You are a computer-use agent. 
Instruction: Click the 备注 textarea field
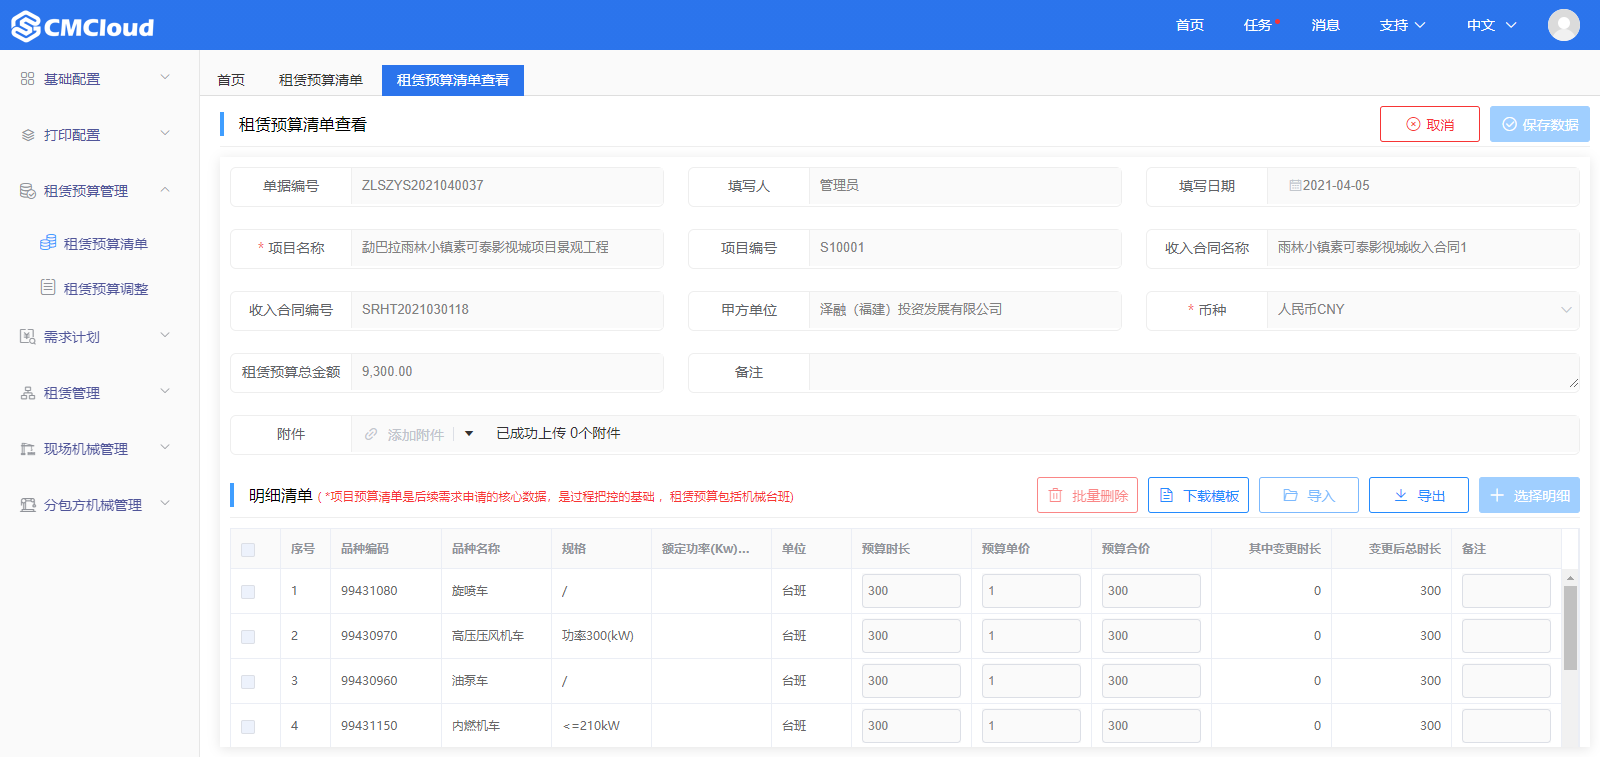(1194, 372)
